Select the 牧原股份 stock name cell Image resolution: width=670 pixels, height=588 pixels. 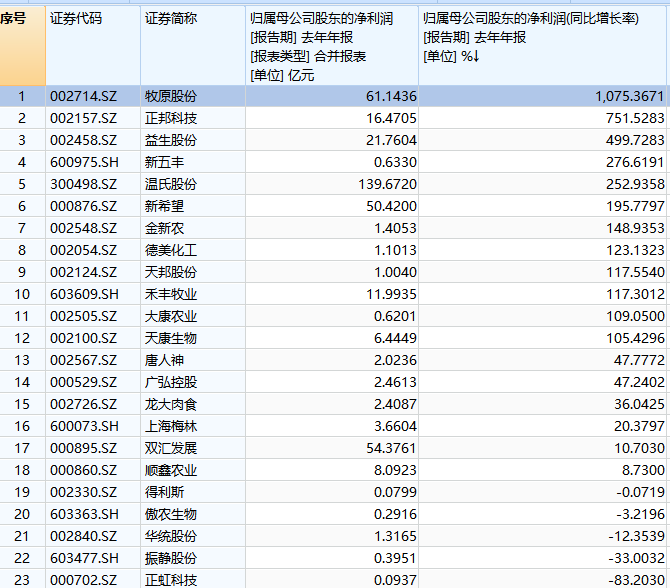171,97
